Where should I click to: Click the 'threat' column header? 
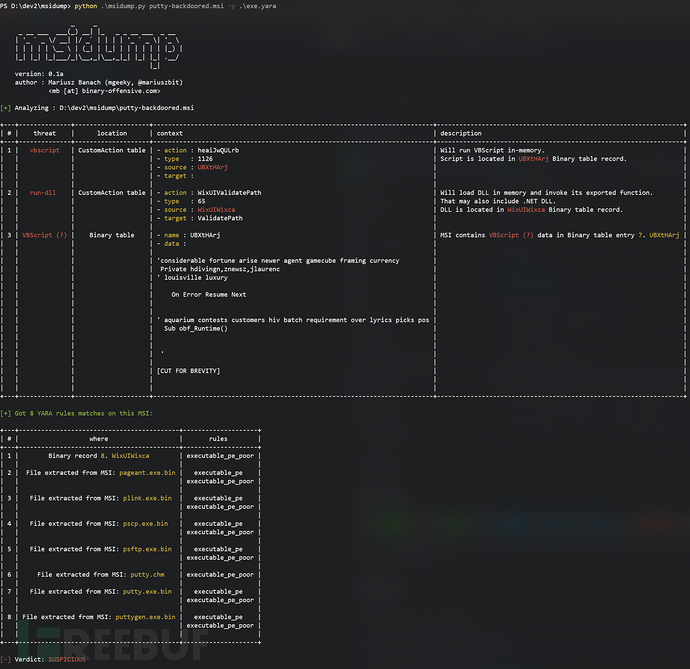coord(44,133)
